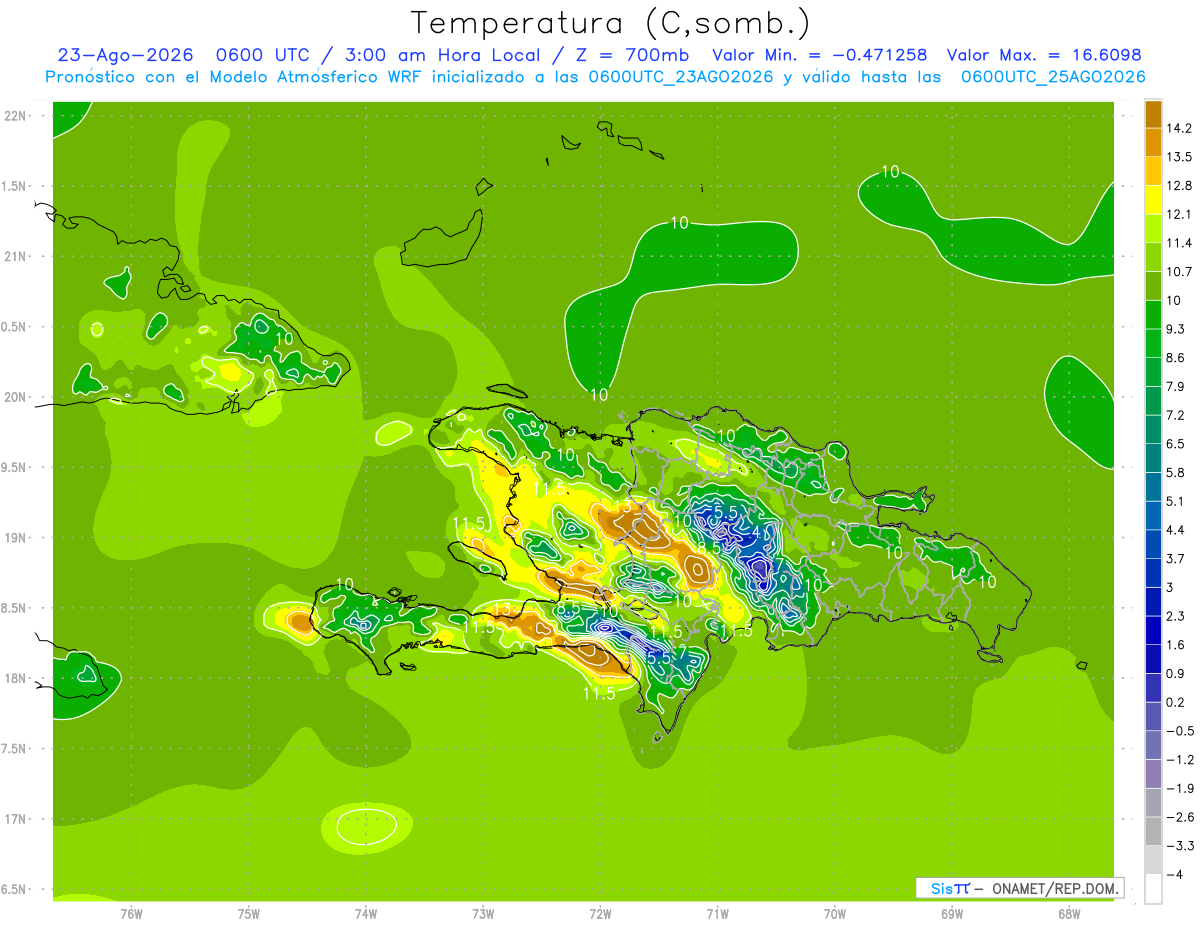Click the colorbar value "6.5"
The width and height of the screenshot is (1200, 927).
1177,444
